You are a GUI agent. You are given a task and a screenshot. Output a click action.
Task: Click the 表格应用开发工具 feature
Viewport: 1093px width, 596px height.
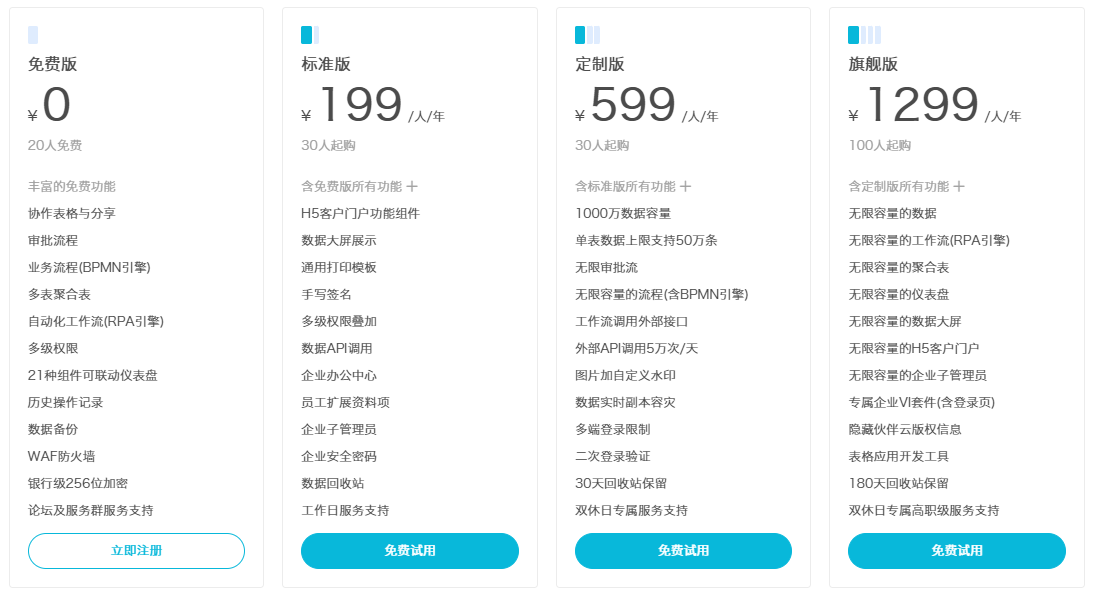point(898,456)
